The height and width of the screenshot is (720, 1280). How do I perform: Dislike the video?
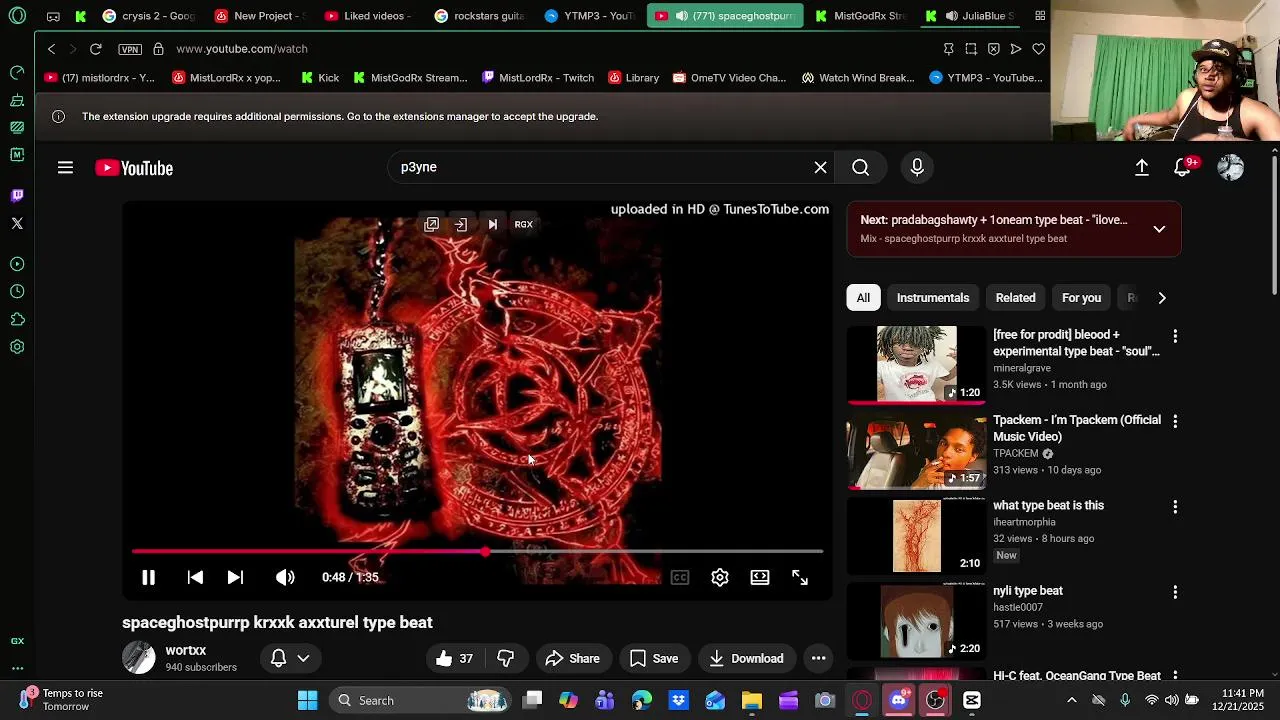point(506,658)
